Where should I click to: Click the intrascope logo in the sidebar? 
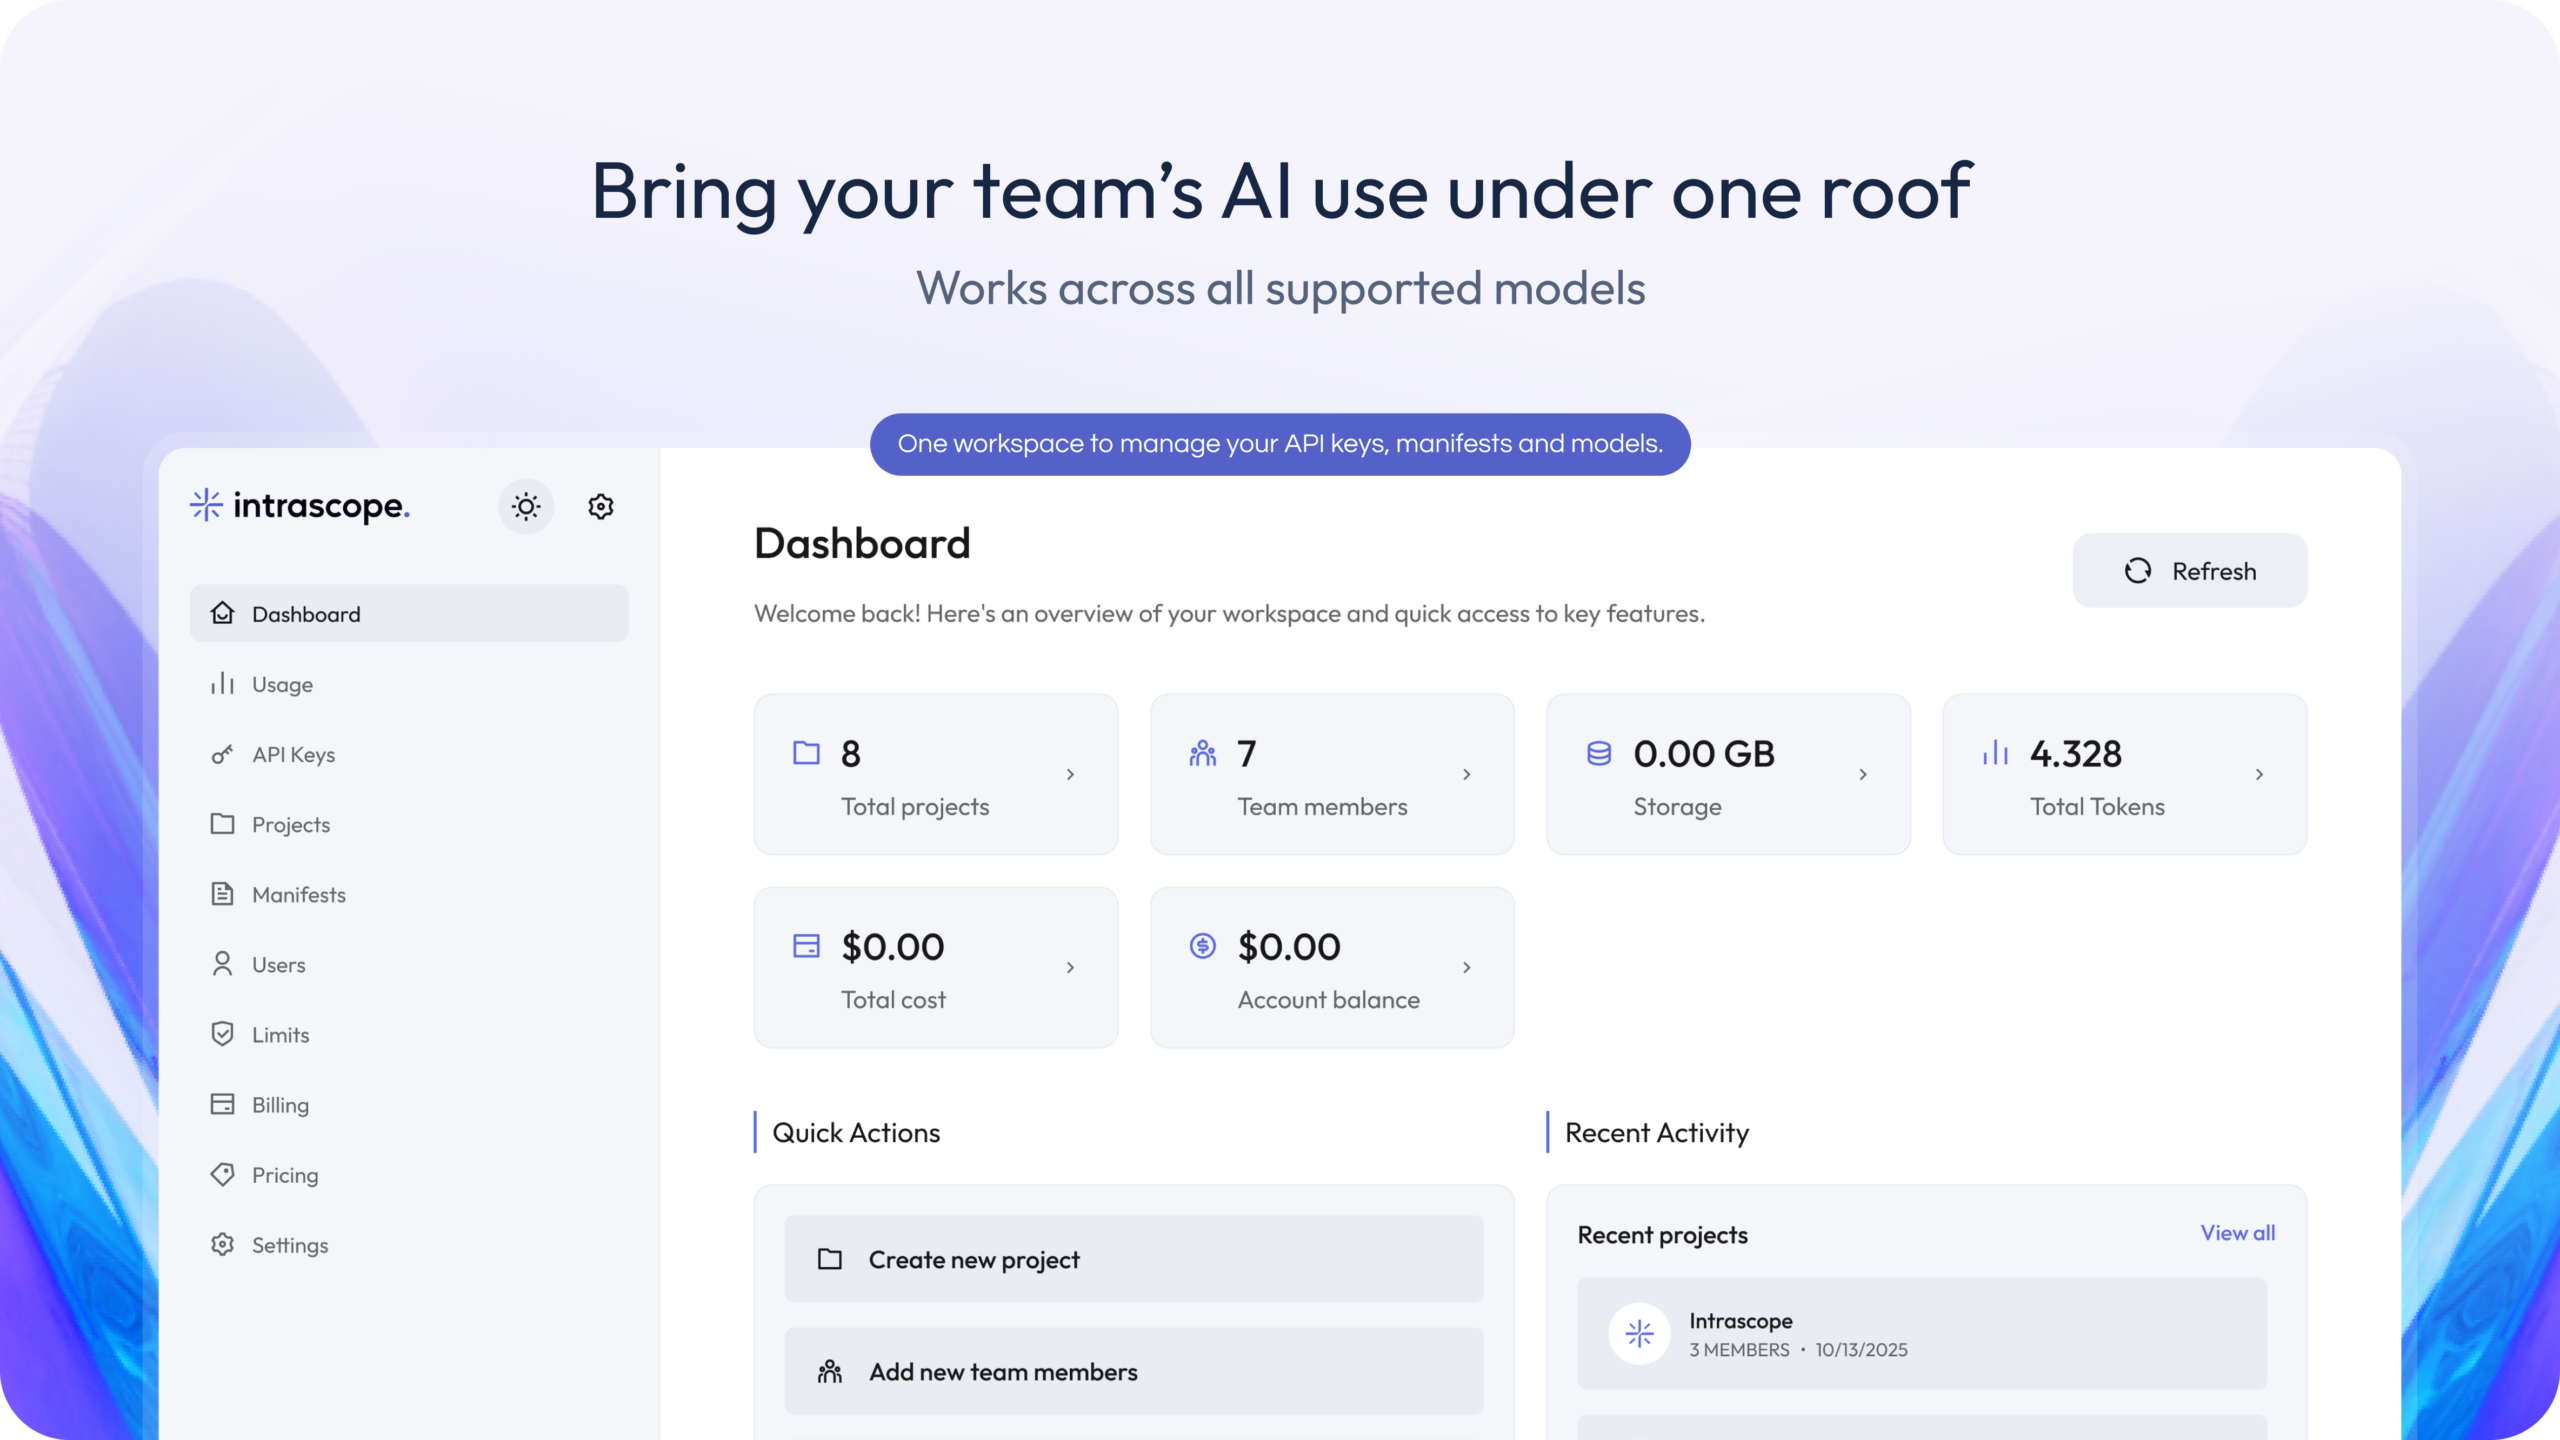tap(300, 506)
